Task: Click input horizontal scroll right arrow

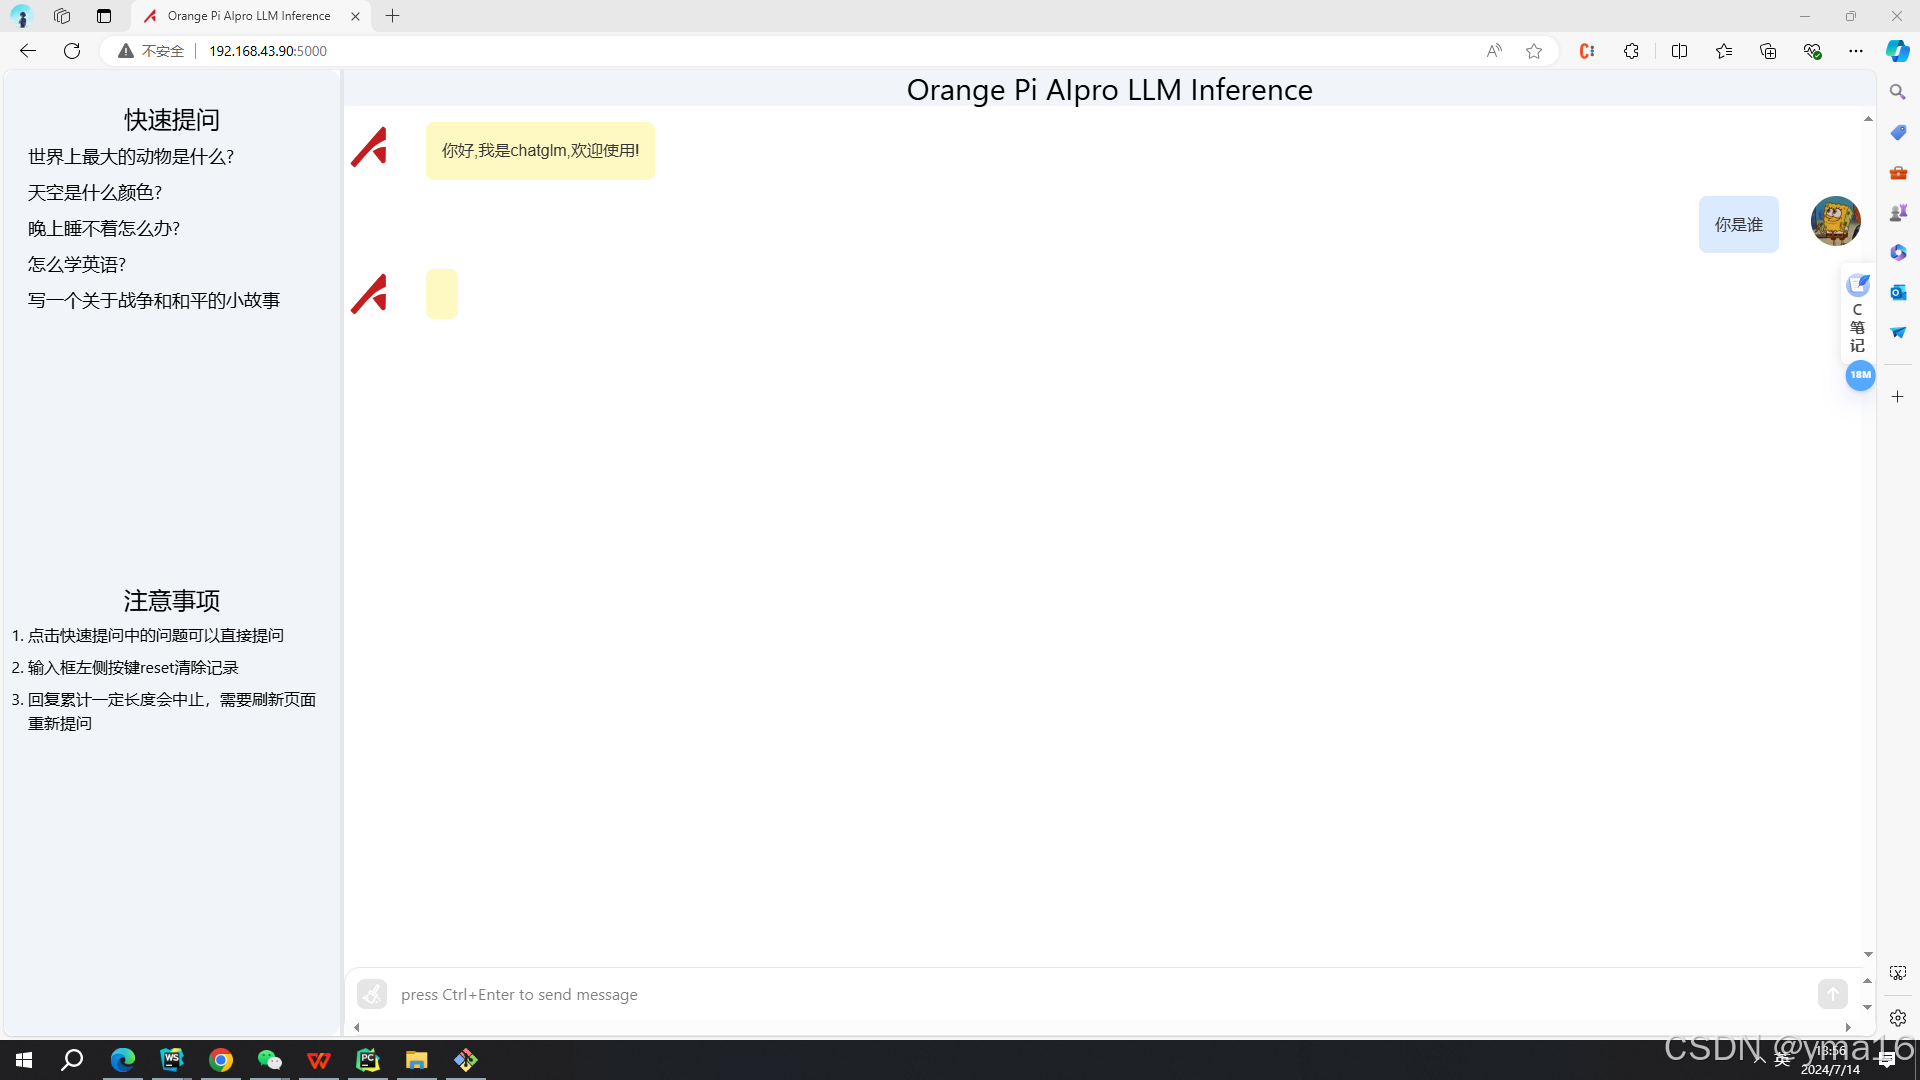Action: tap(1848, 1027)
